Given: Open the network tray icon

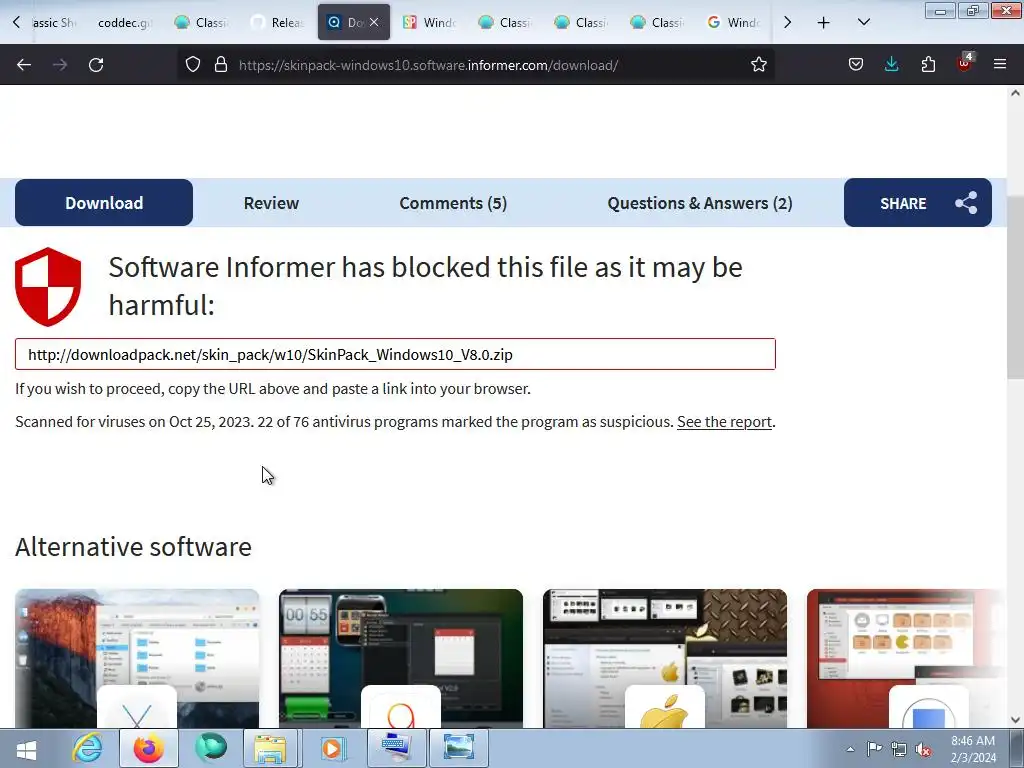Looking at the screenshot, I should click(899, 749).
